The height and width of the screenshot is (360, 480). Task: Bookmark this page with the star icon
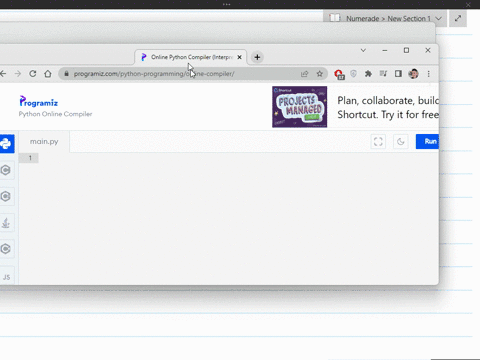coord(320,74)
